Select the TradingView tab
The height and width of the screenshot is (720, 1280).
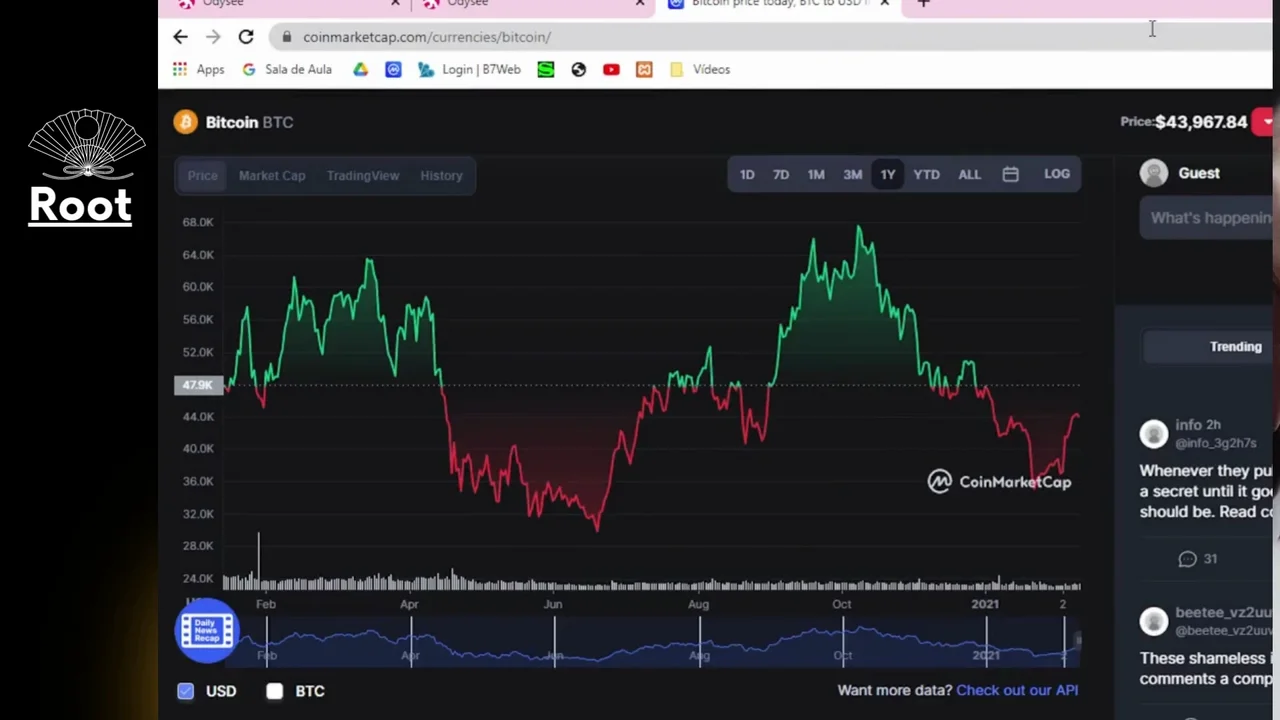[x=362, y=176]
